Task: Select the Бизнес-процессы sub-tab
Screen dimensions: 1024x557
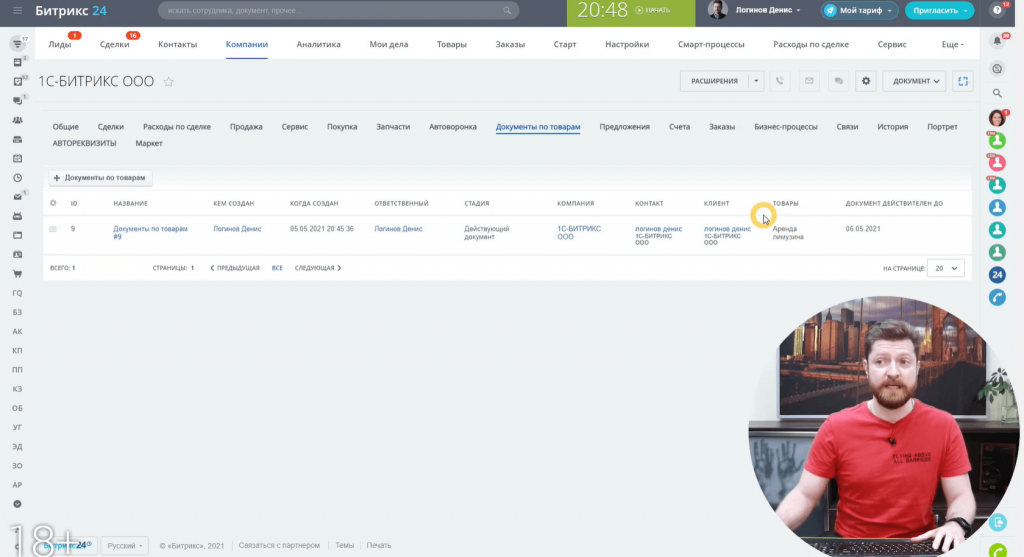Action: pos(786,127)
